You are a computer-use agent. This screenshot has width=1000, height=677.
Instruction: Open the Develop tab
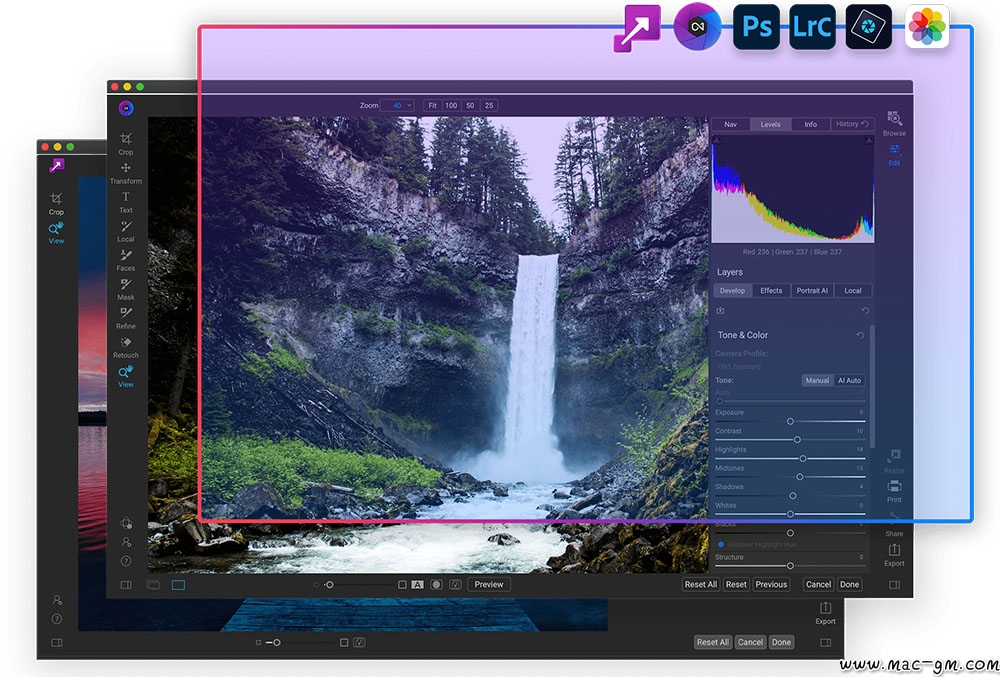pos(732,291)
